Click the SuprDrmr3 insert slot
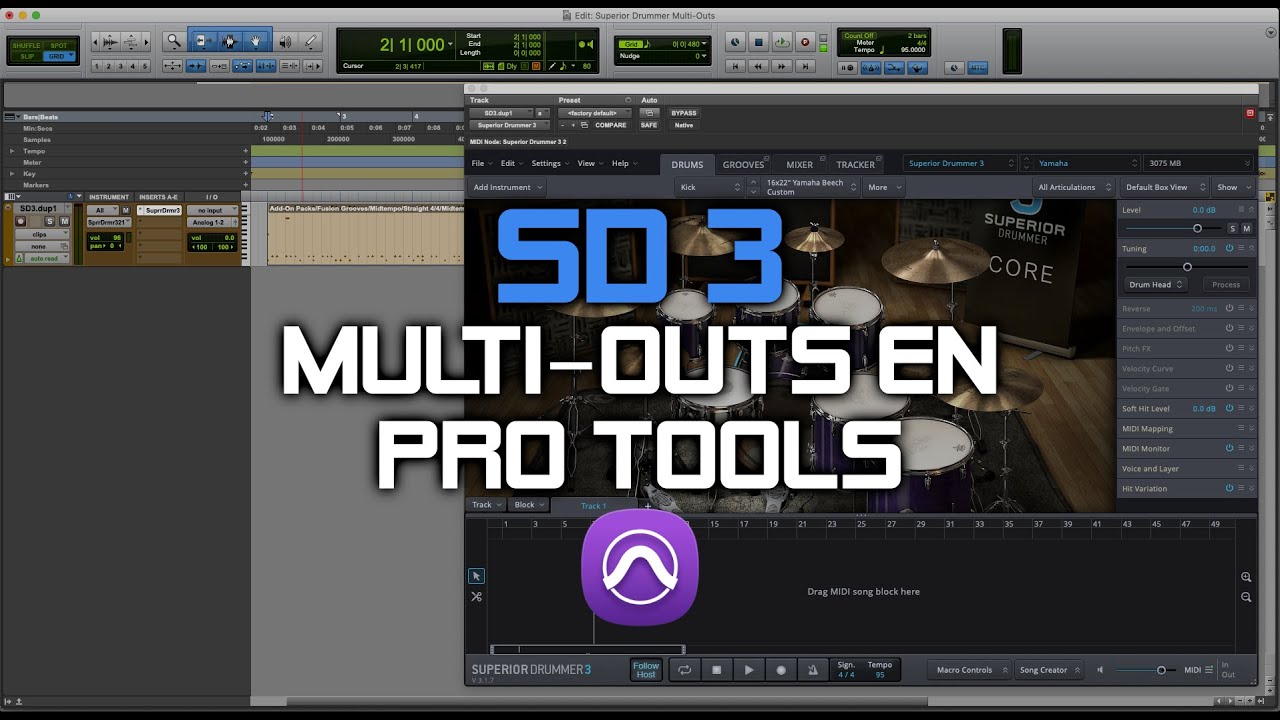1280x720 pixels. click(x=160, y=210)
